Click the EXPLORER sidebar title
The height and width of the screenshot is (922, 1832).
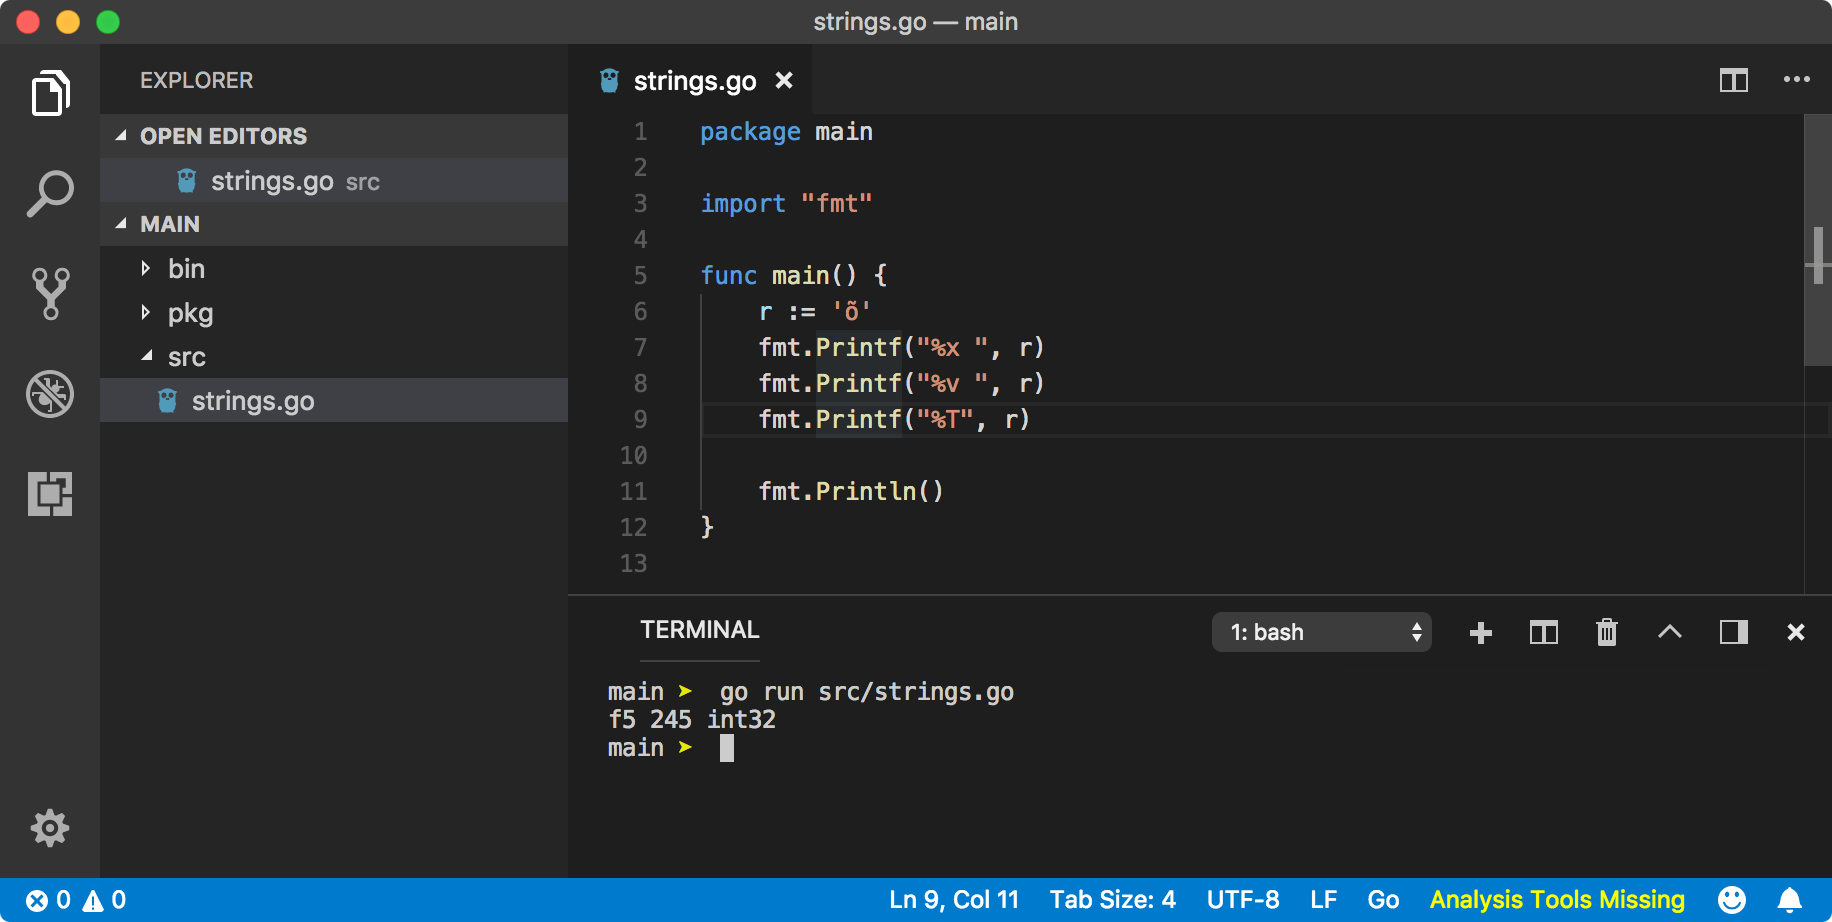pyautogui.click(x=196, y=80)
